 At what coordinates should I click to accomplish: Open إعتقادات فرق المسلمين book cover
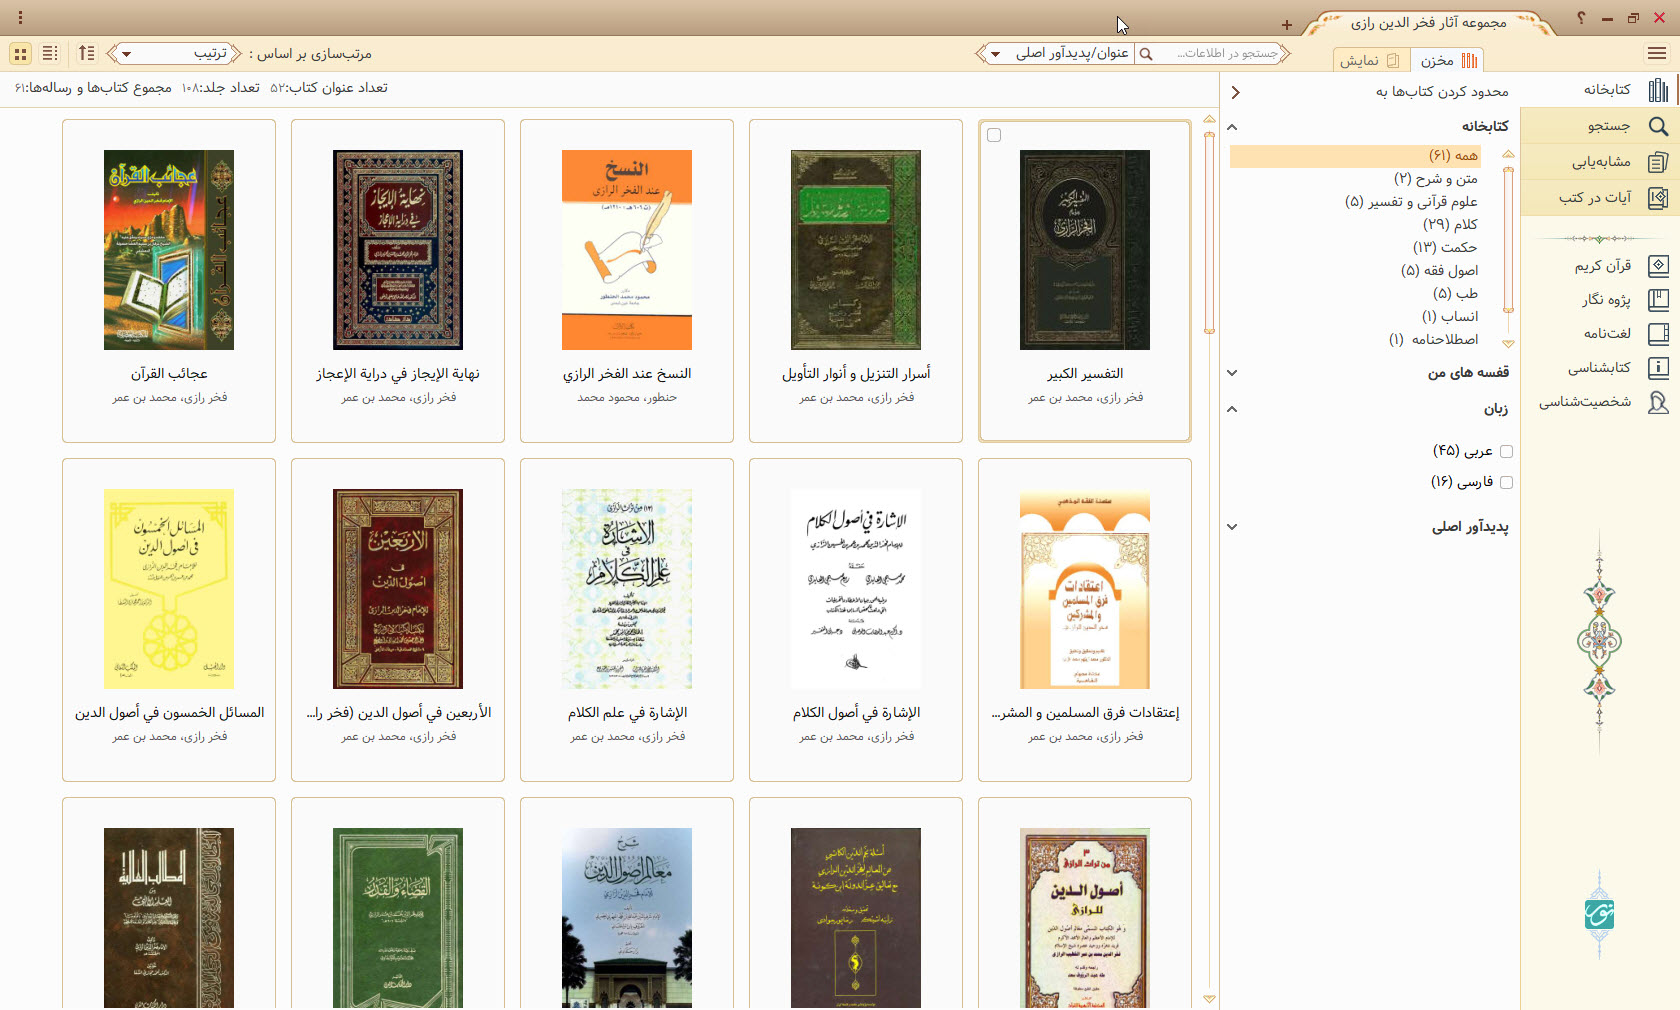pyautogui.click(x=1085, y=589)
